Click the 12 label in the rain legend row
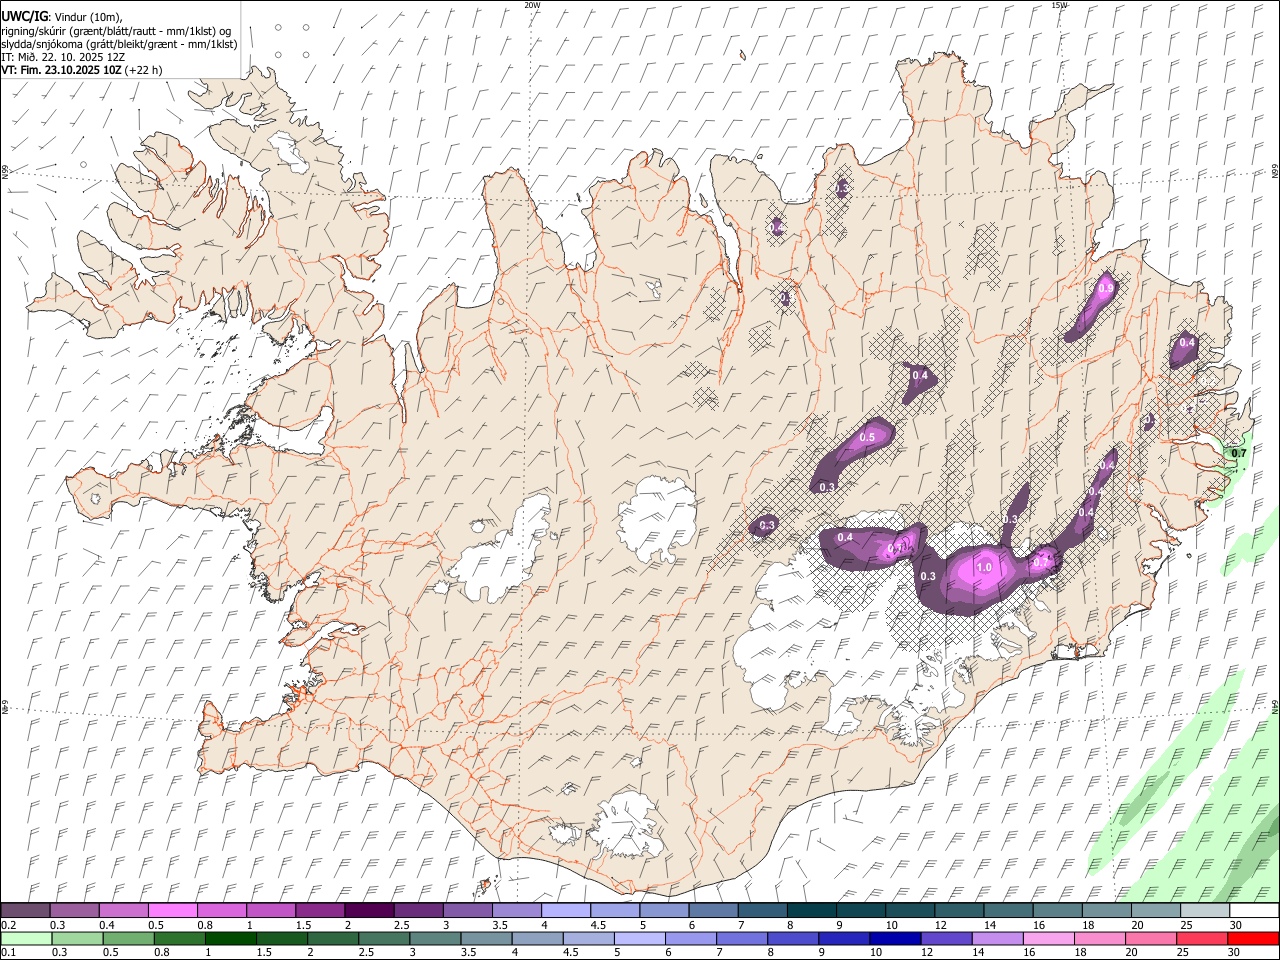The width and height of the screenshot is (1280, 960). [927, 953]
